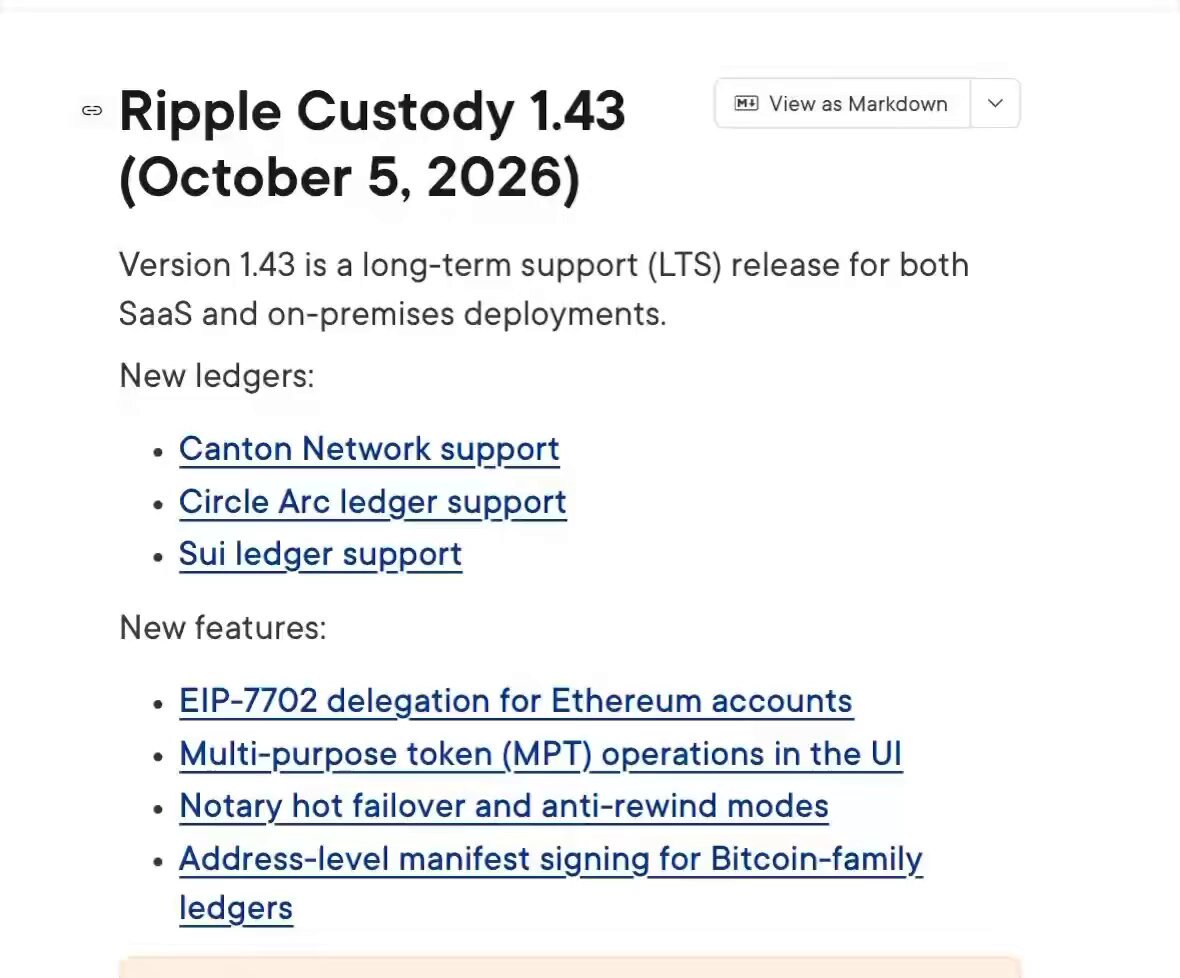Click the Ripple Custody 1.43 heading title
The width and height of the screenshot is (1180, 978).
click(x=372, y=112)
